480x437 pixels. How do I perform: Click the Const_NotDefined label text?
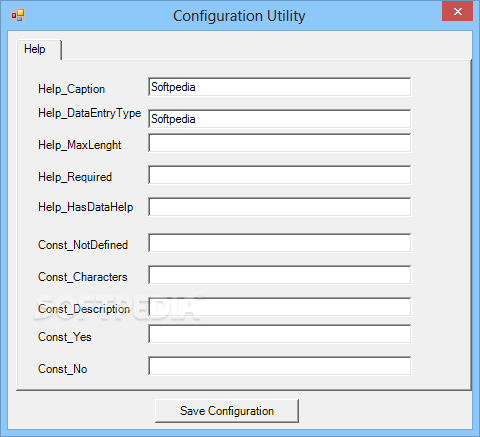[83, 245]
